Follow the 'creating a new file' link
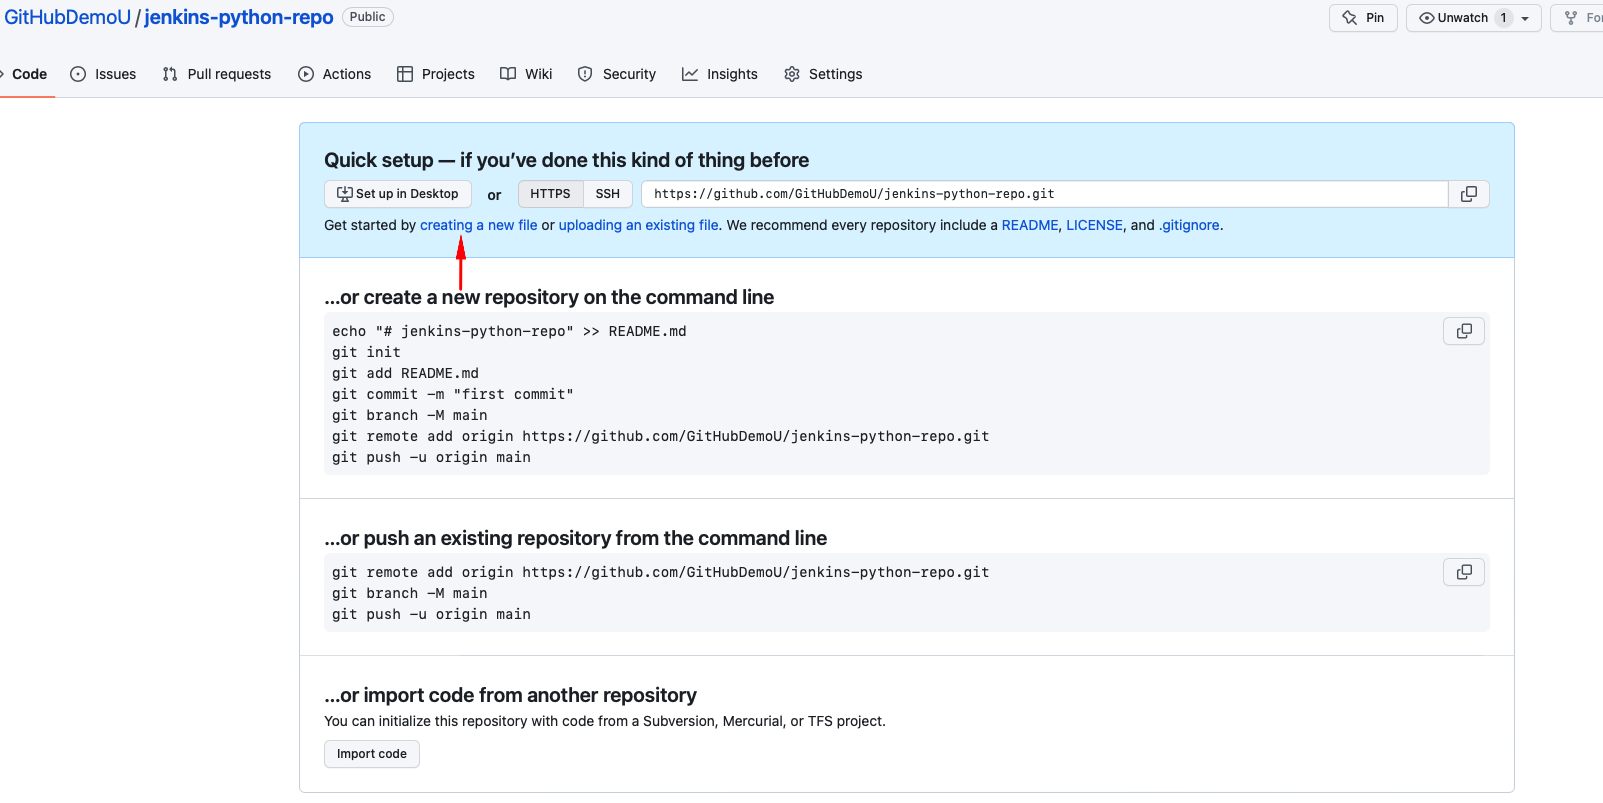Image resolution: width=1603 pixels, height=803 pixels. click(479, 225)
